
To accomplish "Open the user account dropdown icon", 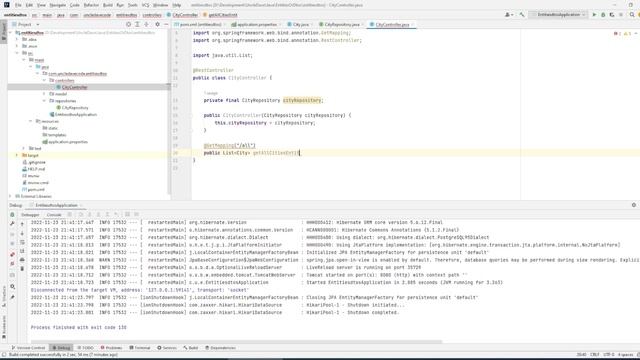I will [x=509, y=15].
